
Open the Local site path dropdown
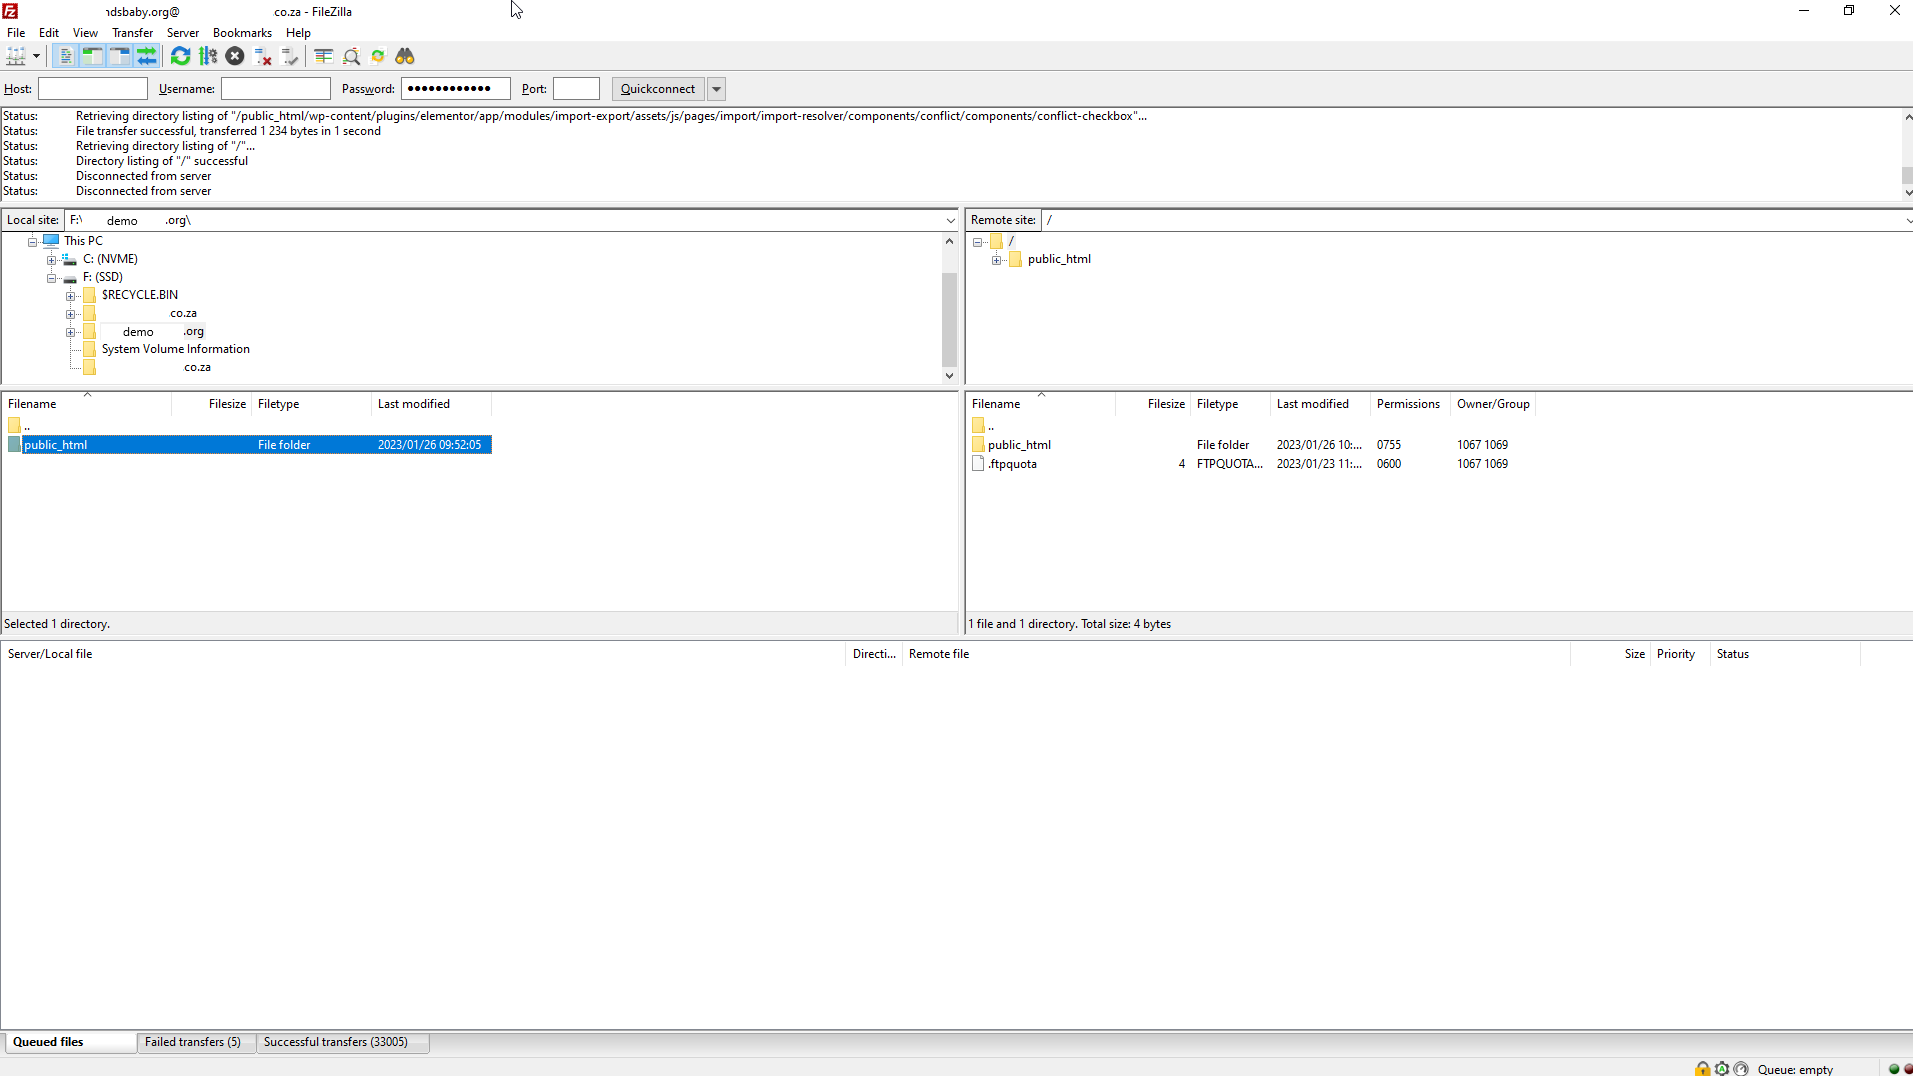[950, 220]
